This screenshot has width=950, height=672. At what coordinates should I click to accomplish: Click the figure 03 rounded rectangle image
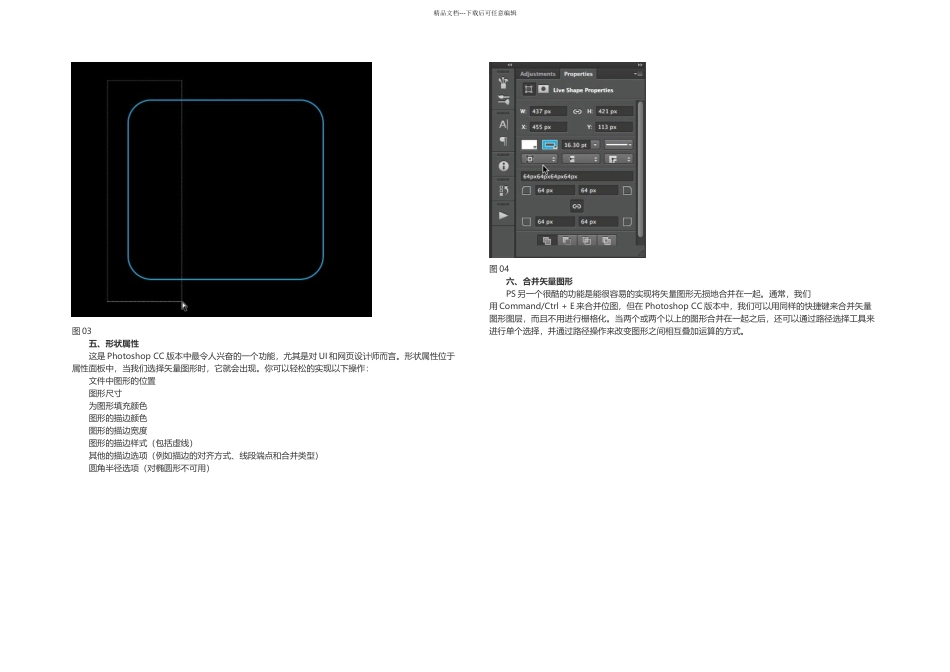tap(221, 189)
